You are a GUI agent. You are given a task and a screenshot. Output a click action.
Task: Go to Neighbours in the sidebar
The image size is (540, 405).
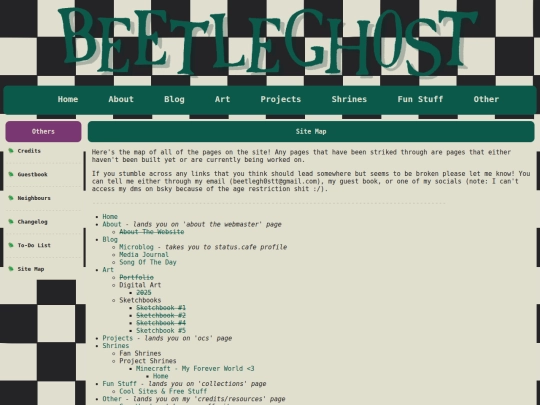click(34, 198)
